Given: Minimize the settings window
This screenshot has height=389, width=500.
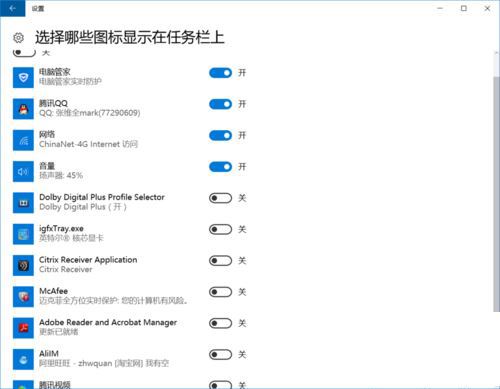Looking at the screenshot, I should pos(440,8).
